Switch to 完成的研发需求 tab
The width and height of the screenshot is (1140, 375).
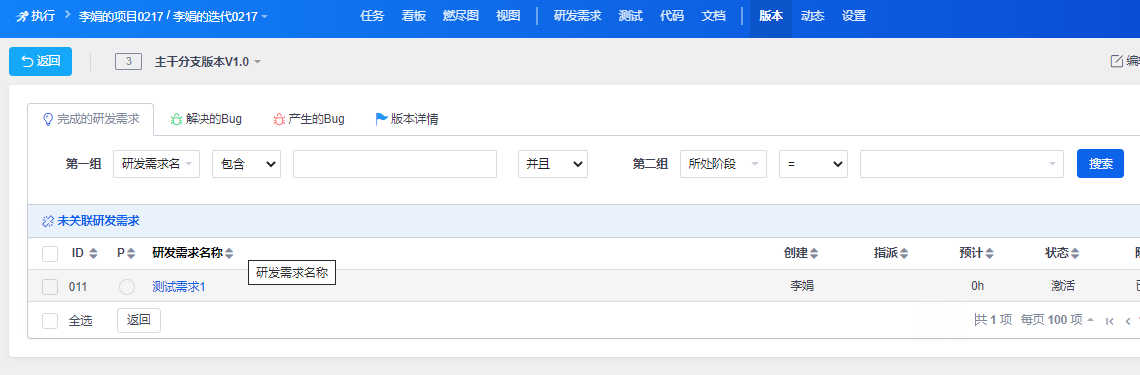click(x=91, y=119)
